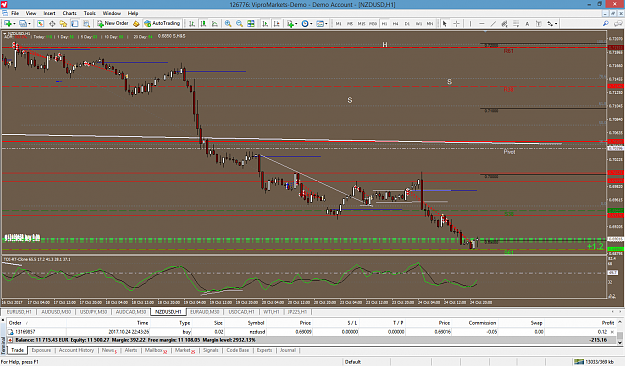
Task: Switch to the EURUSD,H1 chart tab
Action: click(19, 312)
